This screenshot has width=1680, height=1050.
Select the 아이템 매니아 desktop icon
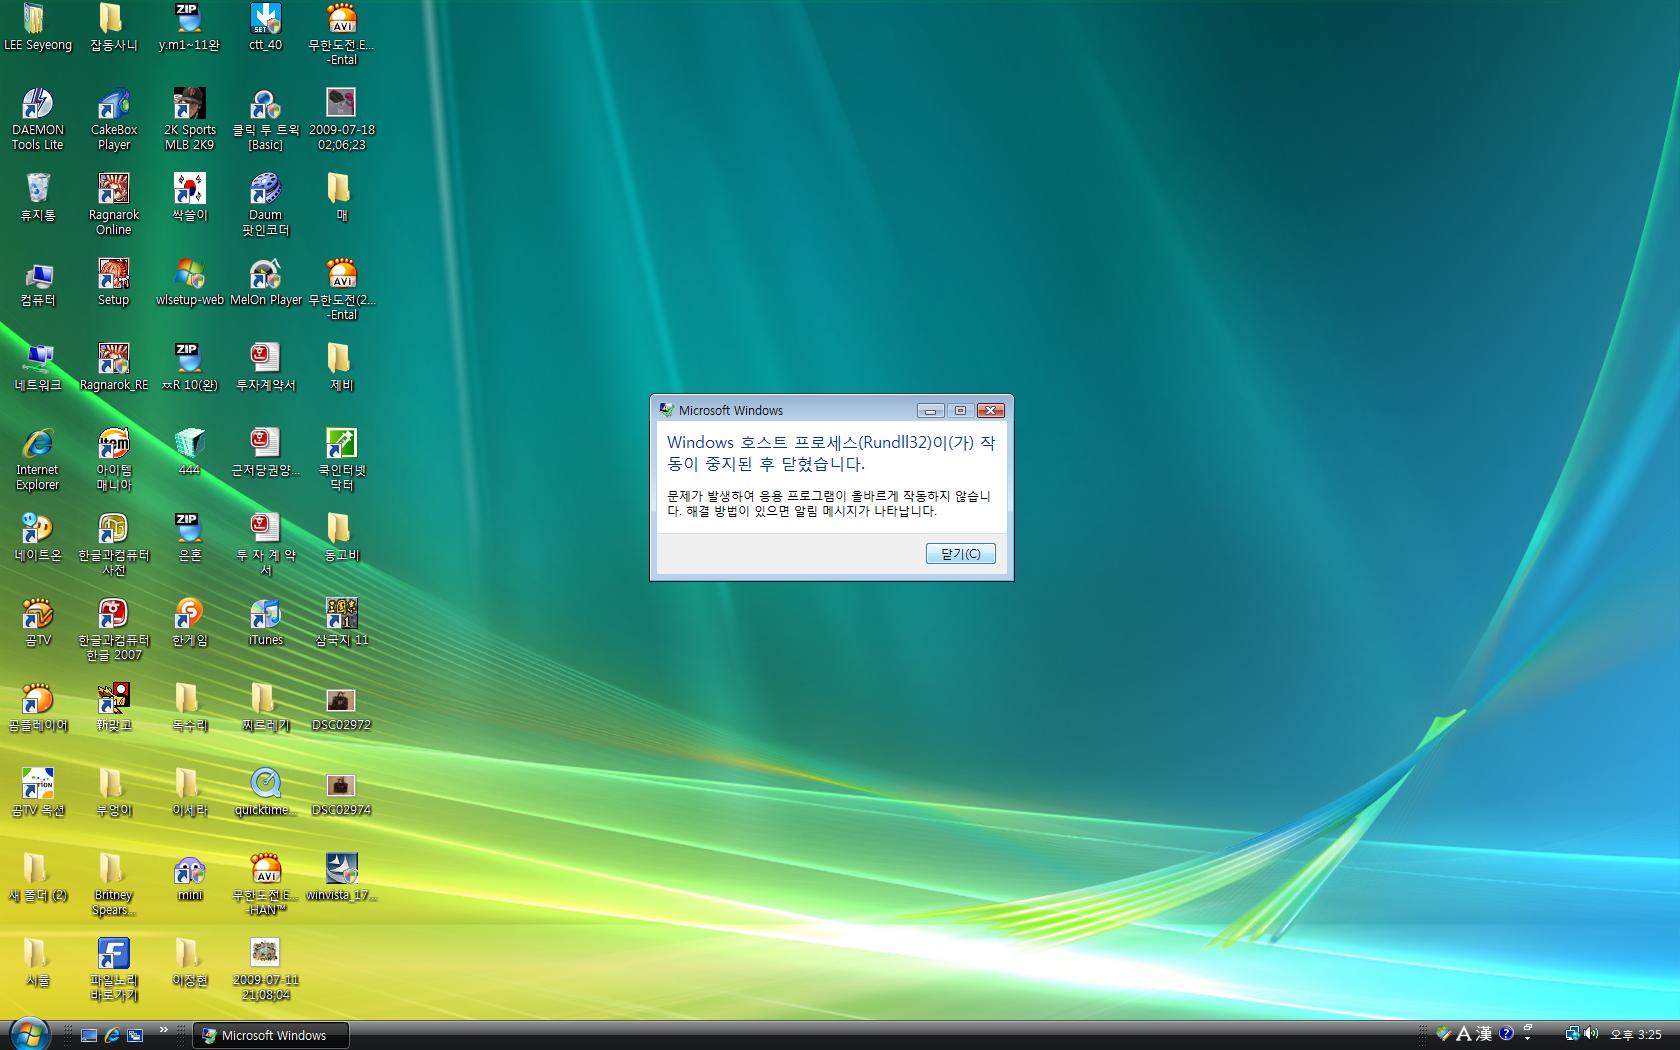(114, 459)
